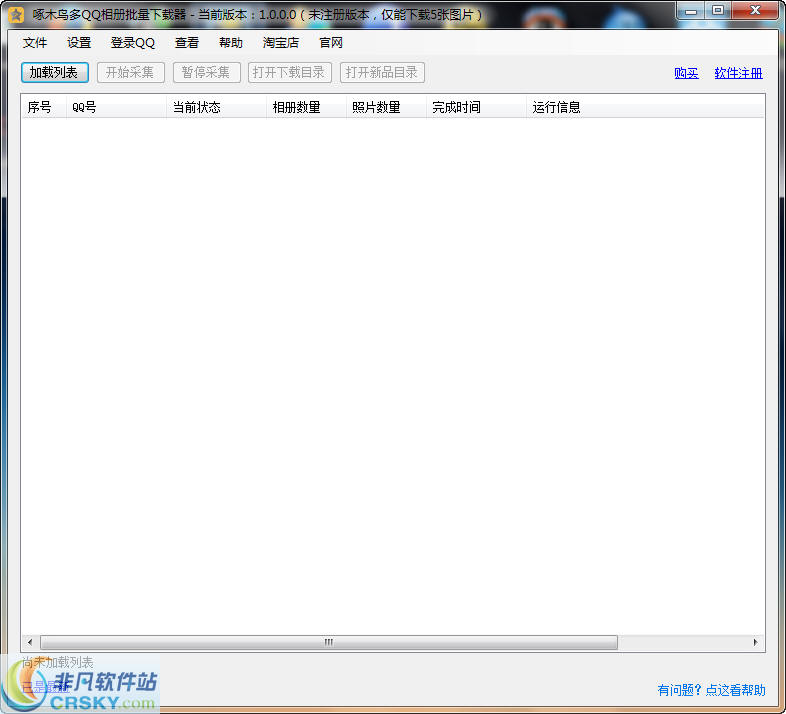Open the 设置 menu
Screen dimensions: 786x714
pos(79,43)
